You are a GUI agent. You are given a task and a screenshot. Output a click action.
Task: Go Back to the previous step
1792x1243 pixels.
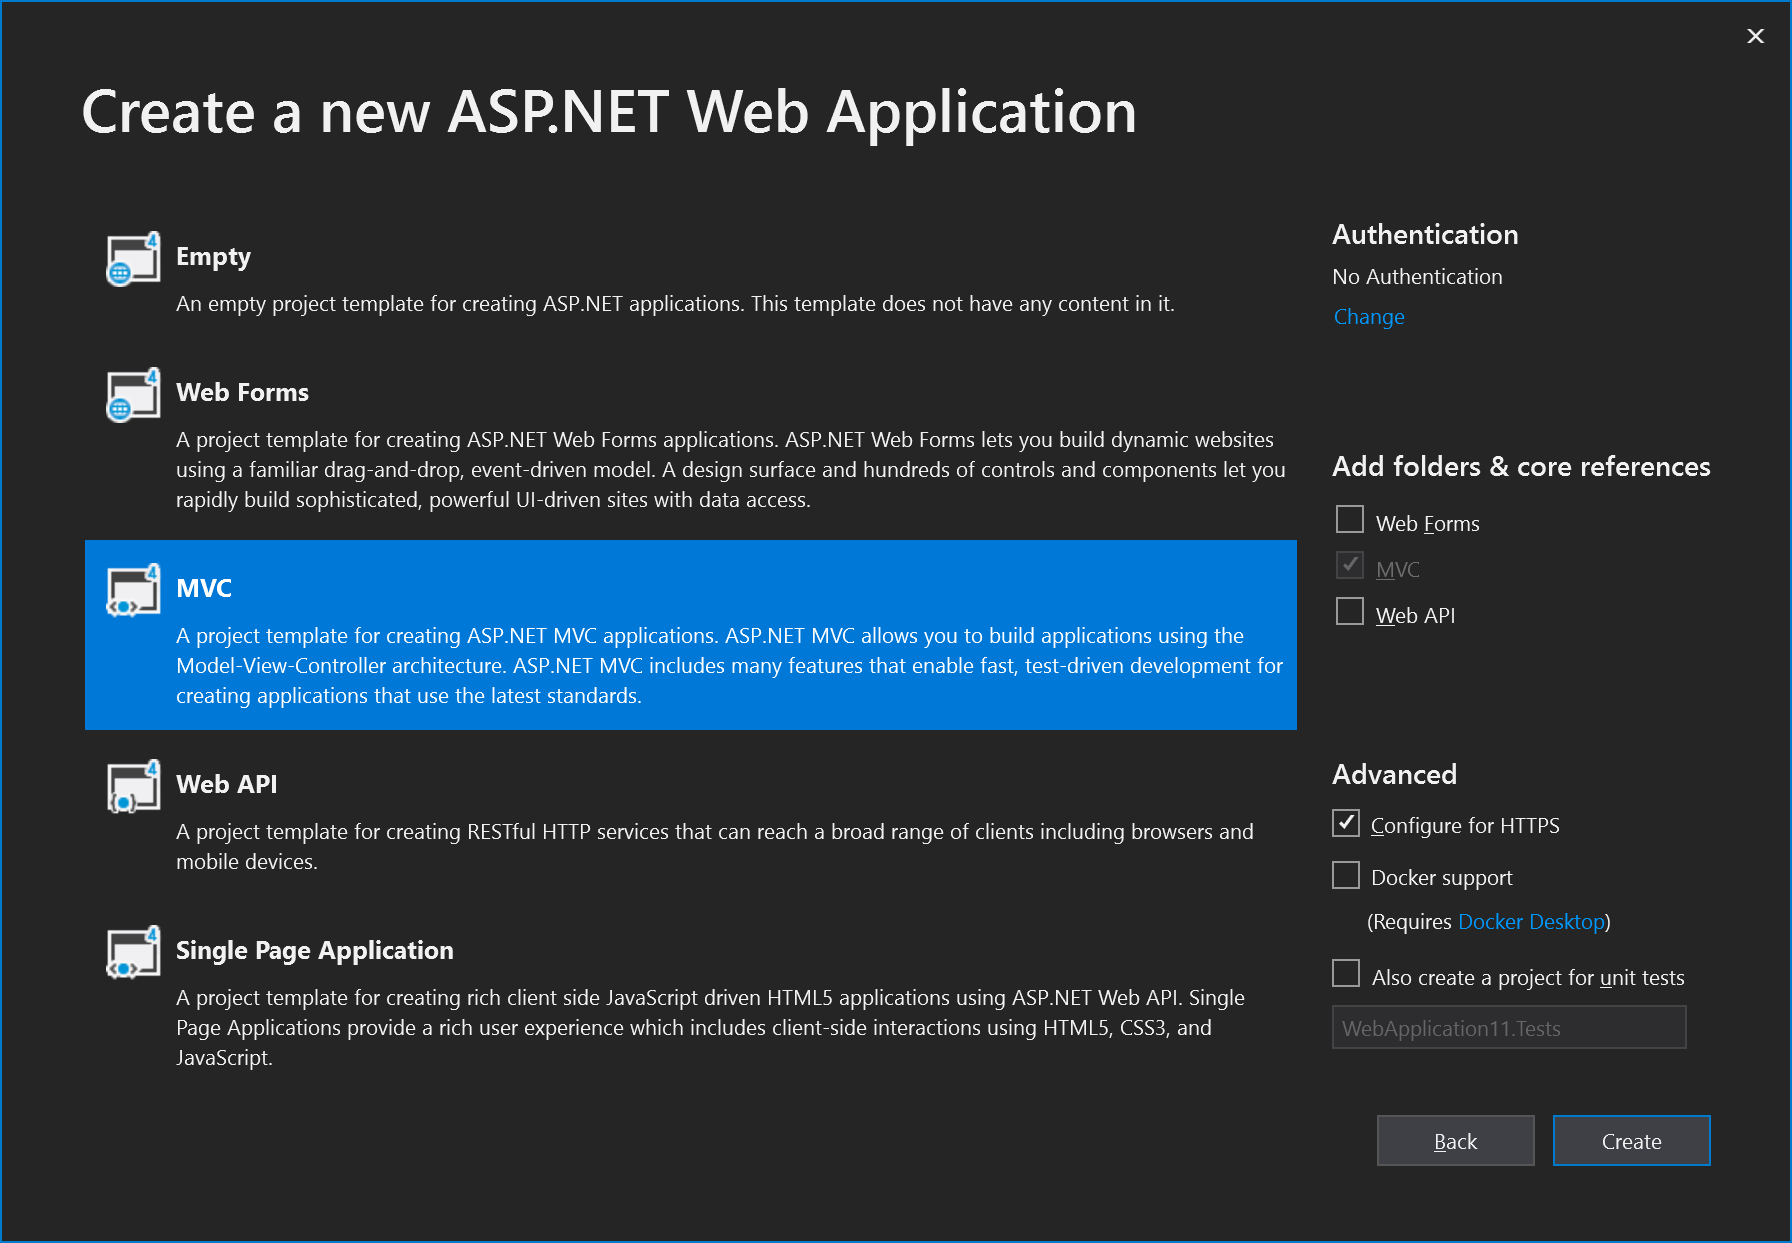(x=1455, y=1141)
